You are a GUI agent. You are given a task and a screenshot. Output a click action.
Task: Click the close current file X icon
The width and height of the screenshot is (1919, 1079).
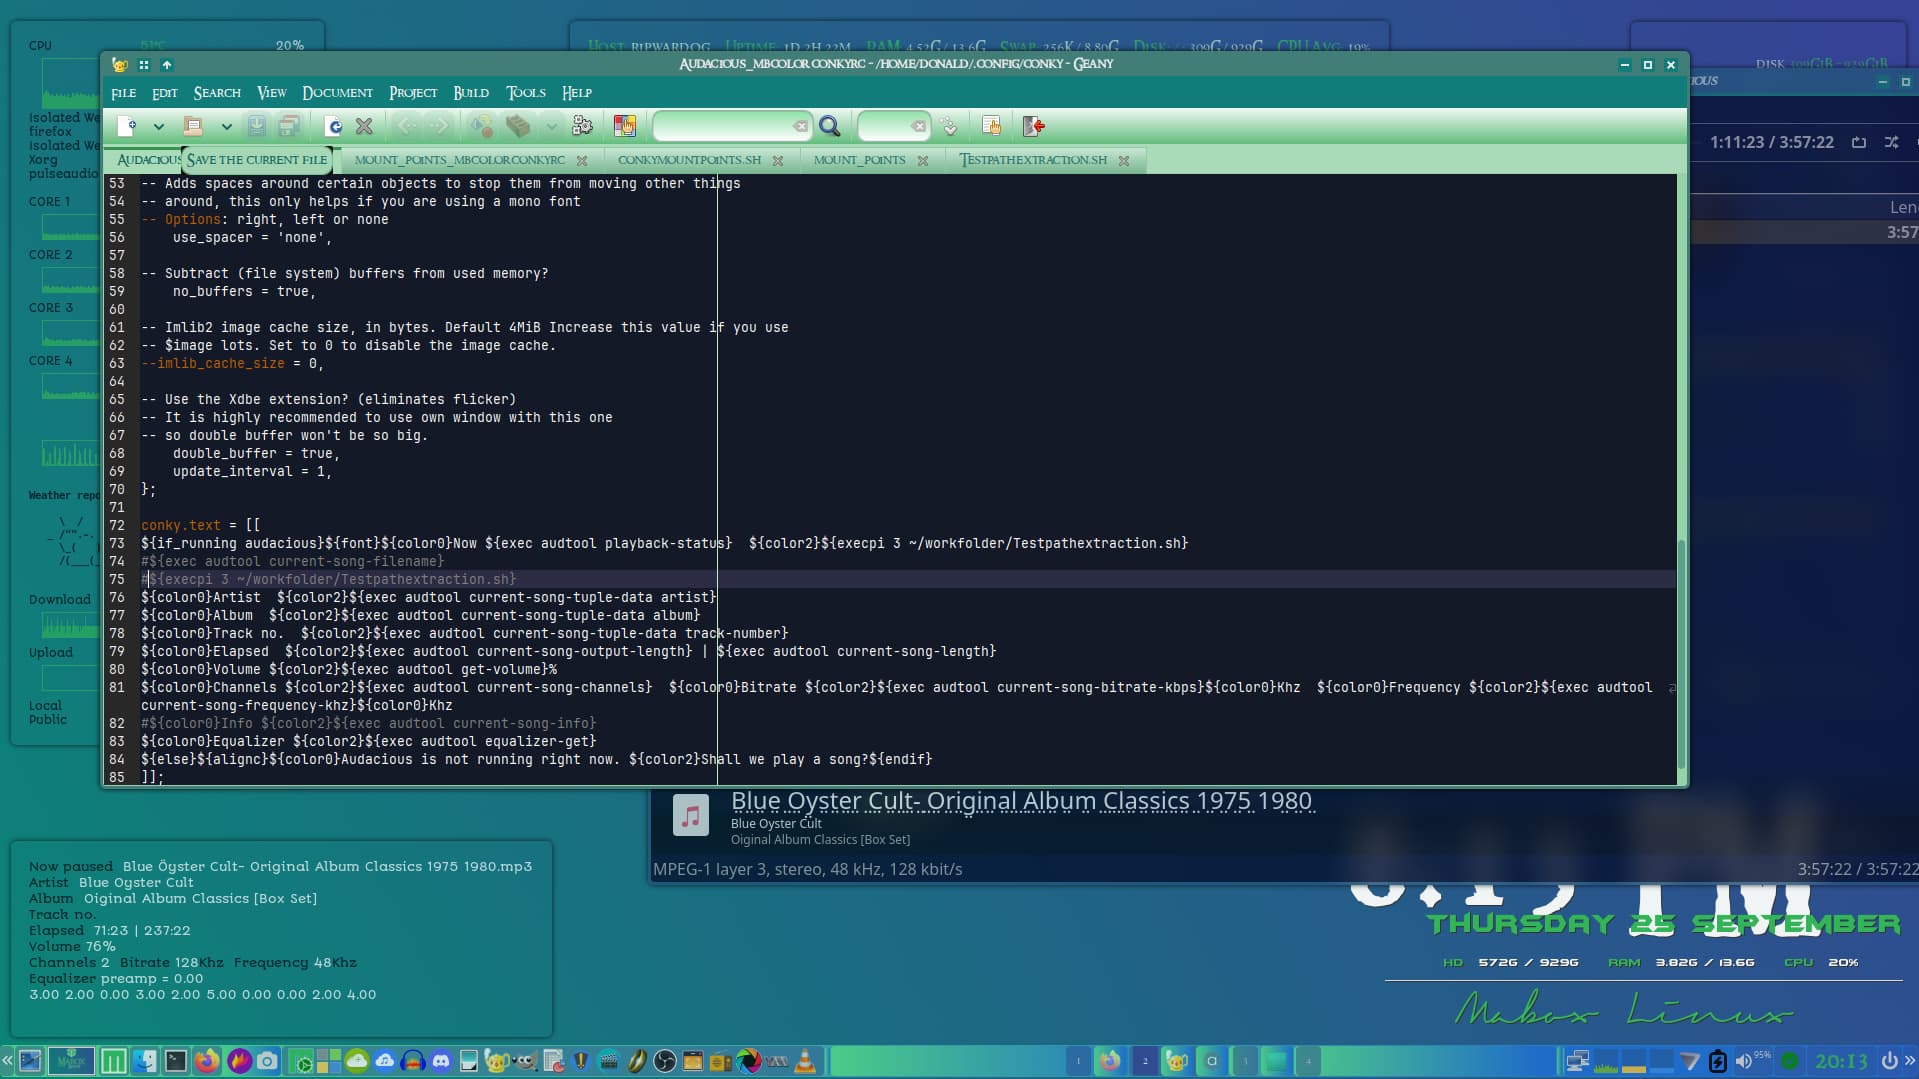tap(364, 126)
